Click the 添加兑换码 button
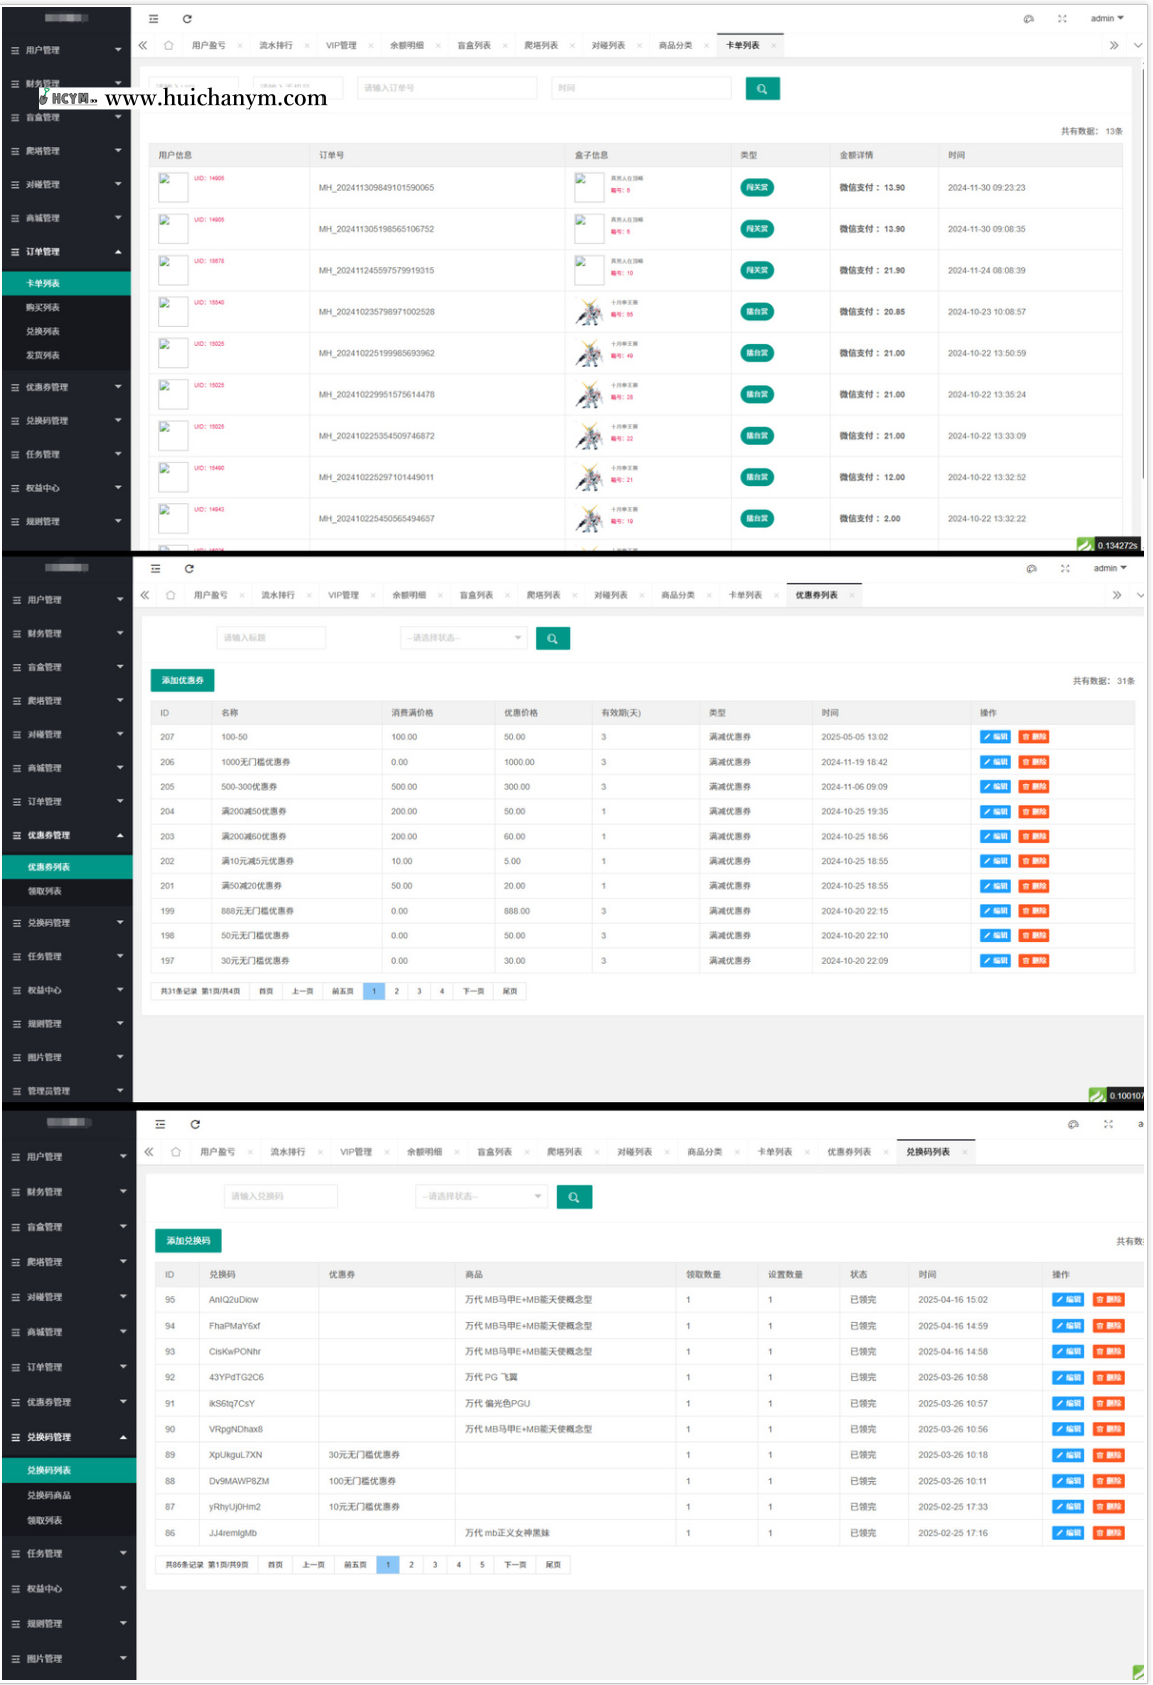This screenshot has width=1153, height=1685. pos(188,1241)
